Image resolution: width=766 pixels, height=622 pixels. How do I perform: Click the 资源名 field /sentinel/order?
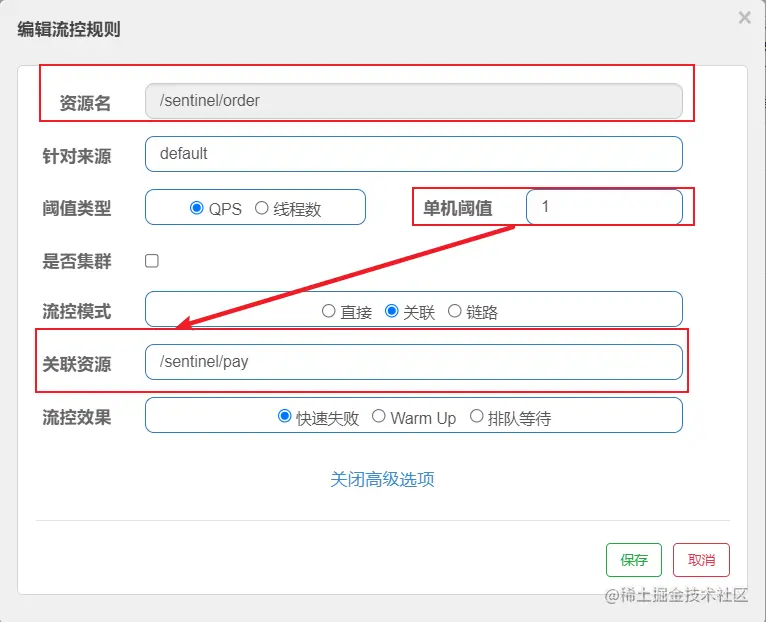point(414,101)
